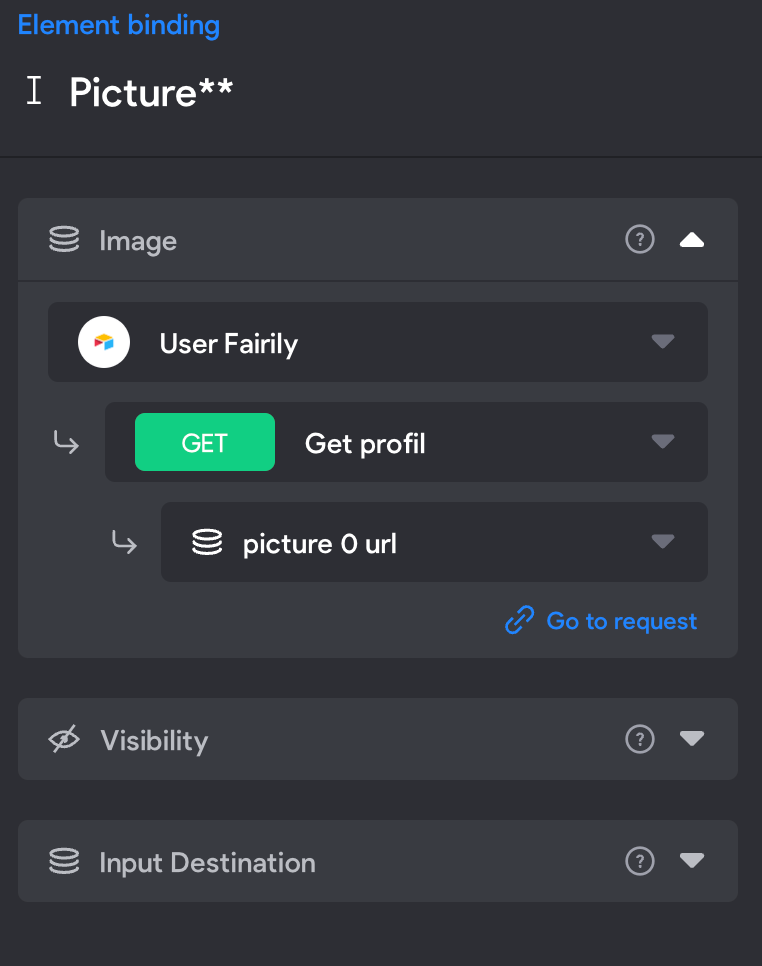
Task: Click the text cursor icon beside Picture**
Action: point(34,91)
